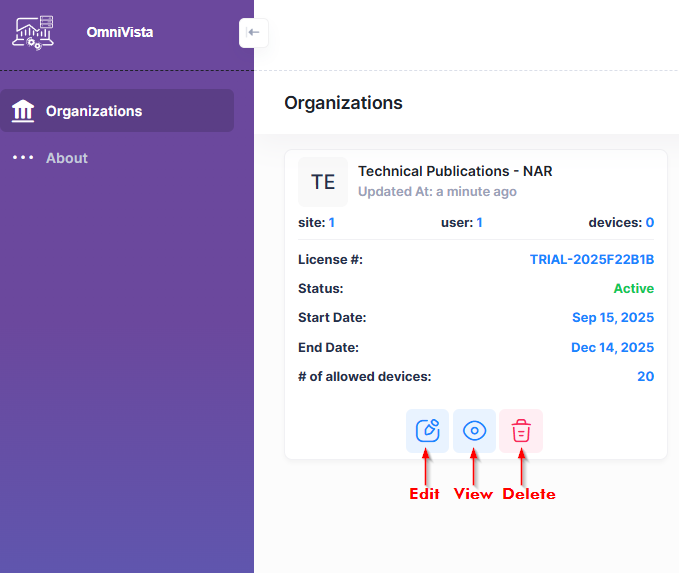
Task: Collapse the sidebar with the left arrow button
Action: click(x=253, y=33)
